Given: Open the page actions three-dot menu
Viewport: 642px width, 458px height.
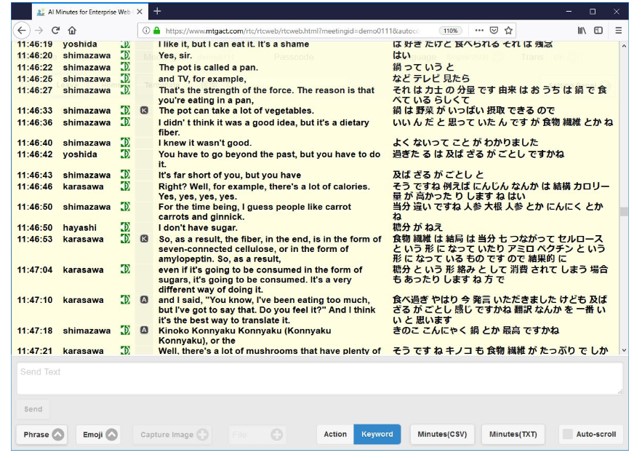Looking at the screenshot, I should [479, 30].
